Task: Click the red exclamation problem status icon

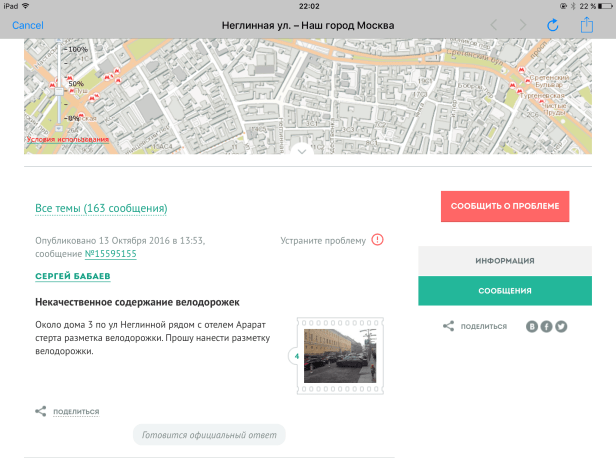Action: click(377, 240)
